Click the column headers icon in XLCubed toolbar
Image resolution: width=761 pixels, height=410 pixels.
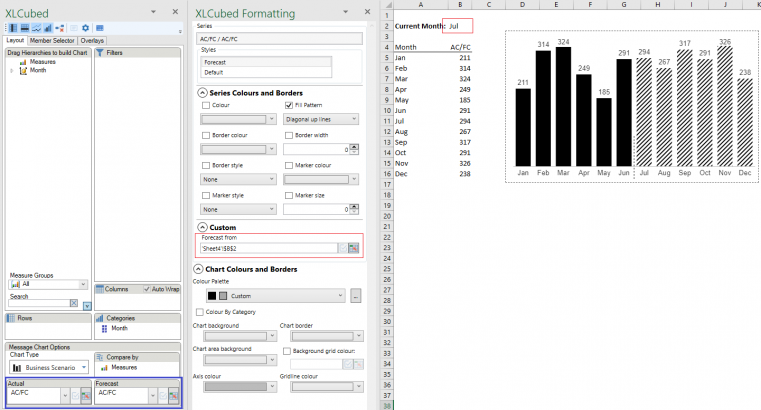pyautogui.click(x=25, y=28)
